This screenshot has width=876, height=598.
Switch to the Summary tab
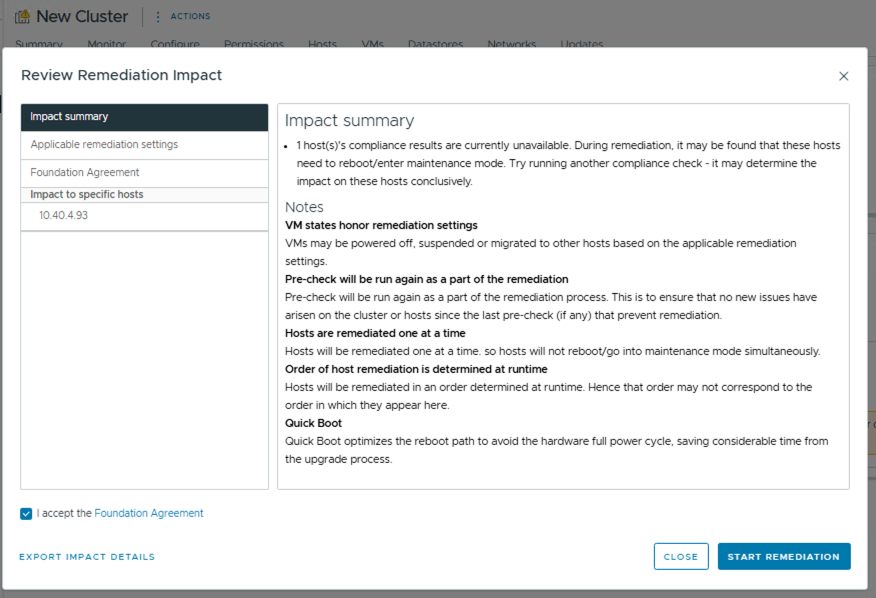39,44
